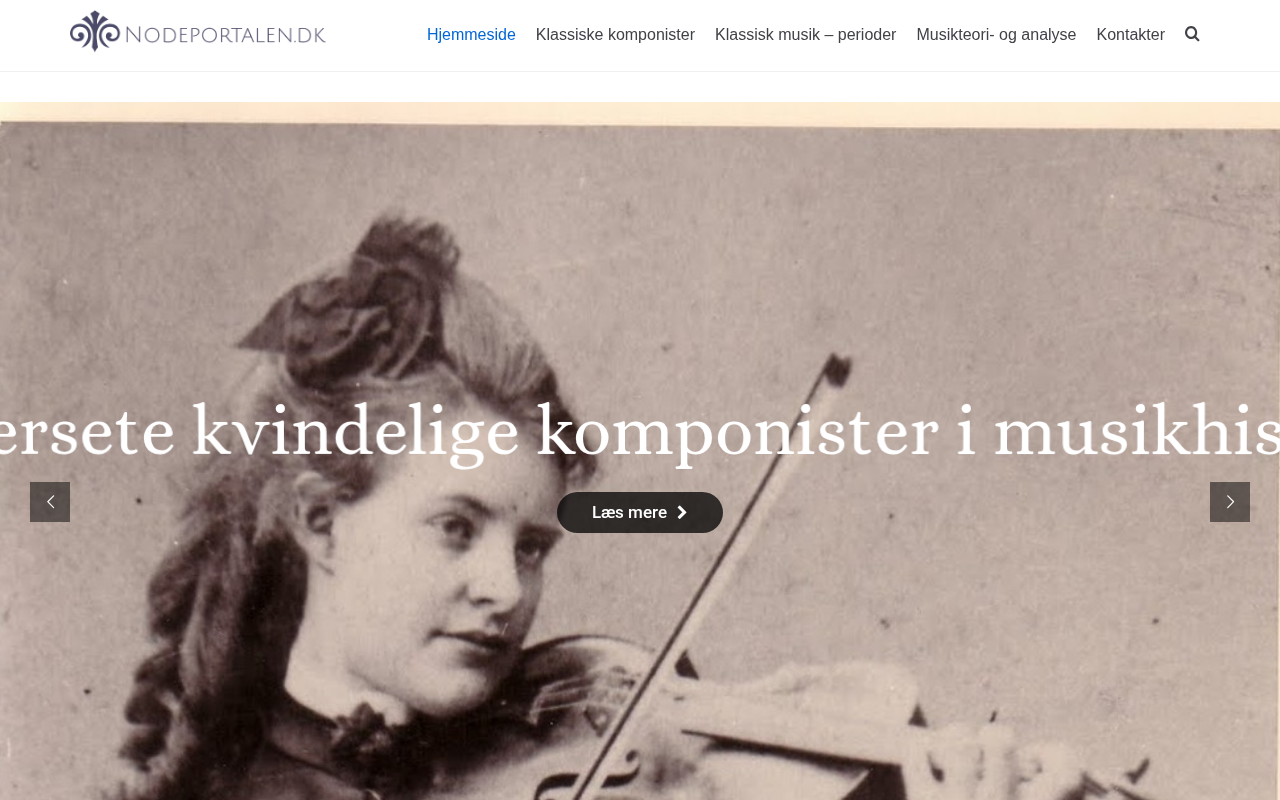The width and height of the screenshot is (1280, 800).
Task: Select Klassisk musik – perioder menu item
Action: [805, 35]
